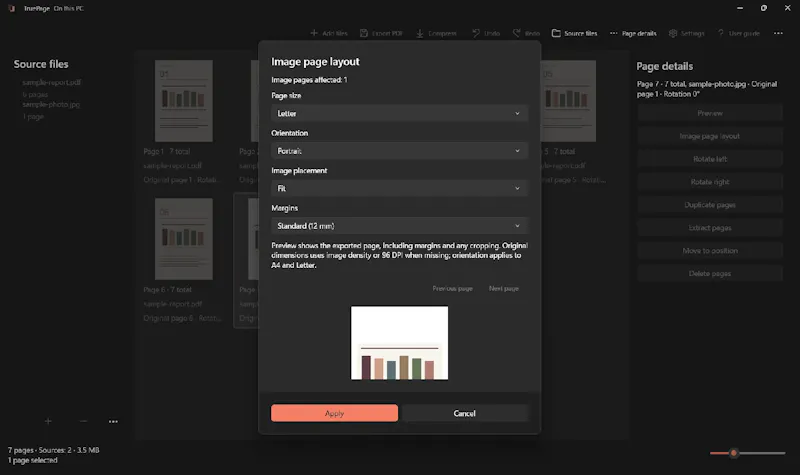The image size is (800, 475).
Task: Open the Orientation dropdown showing Portrait
Action: [x=399, y=151]
